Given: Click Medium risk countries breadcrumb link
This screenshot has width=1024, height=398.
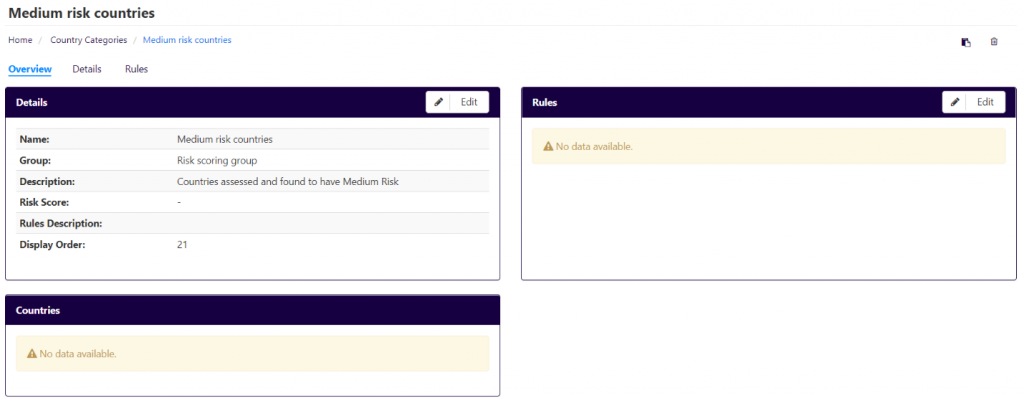Looking at the screenshot, I should click(187, 40).
